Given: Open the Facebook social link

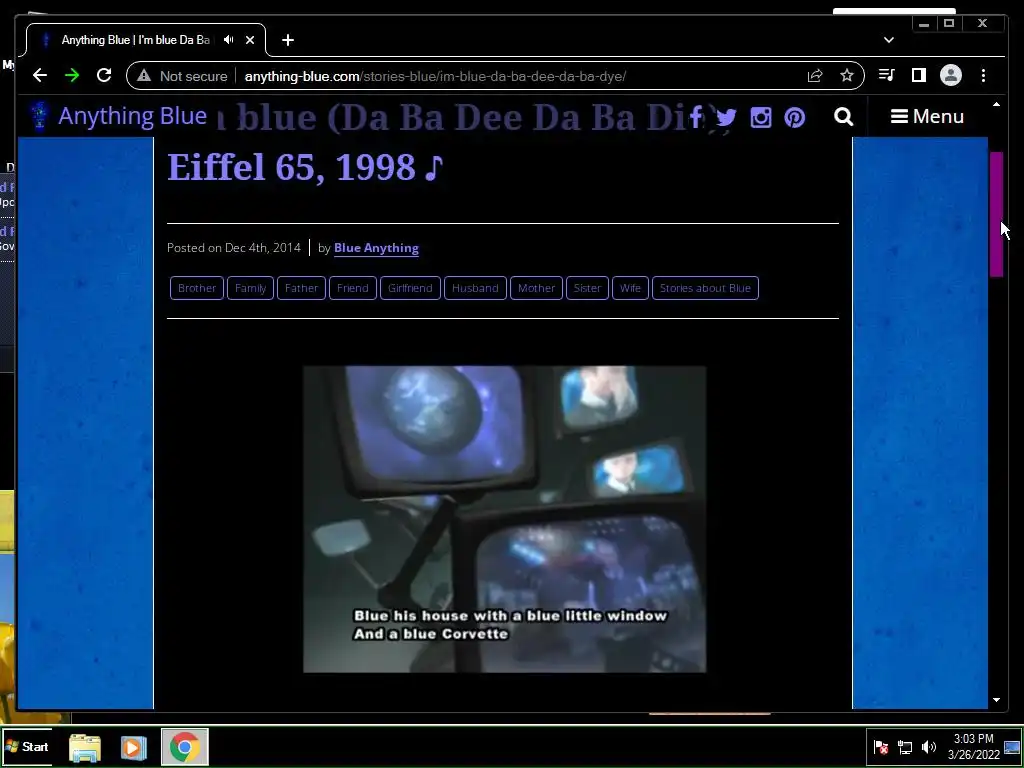Looking at the screenshot, I should 696,117.
